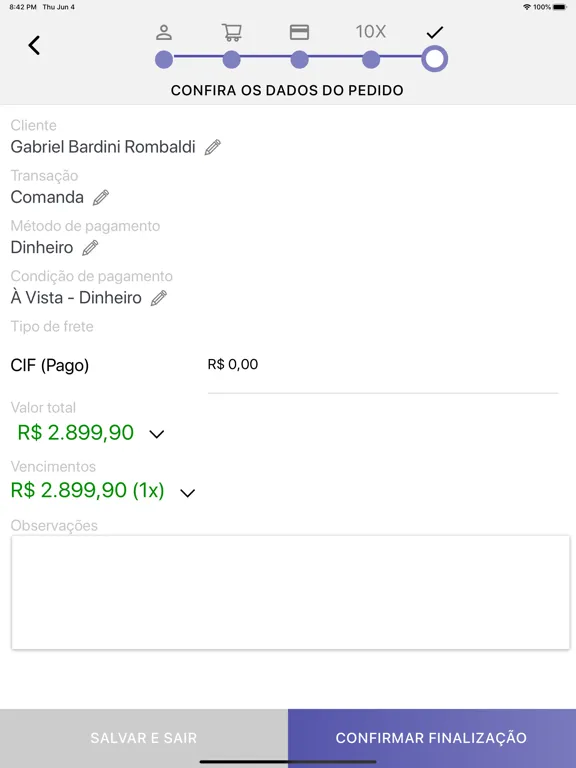
Task: Open the 10X installments step
Action: (x=371, y=32)
